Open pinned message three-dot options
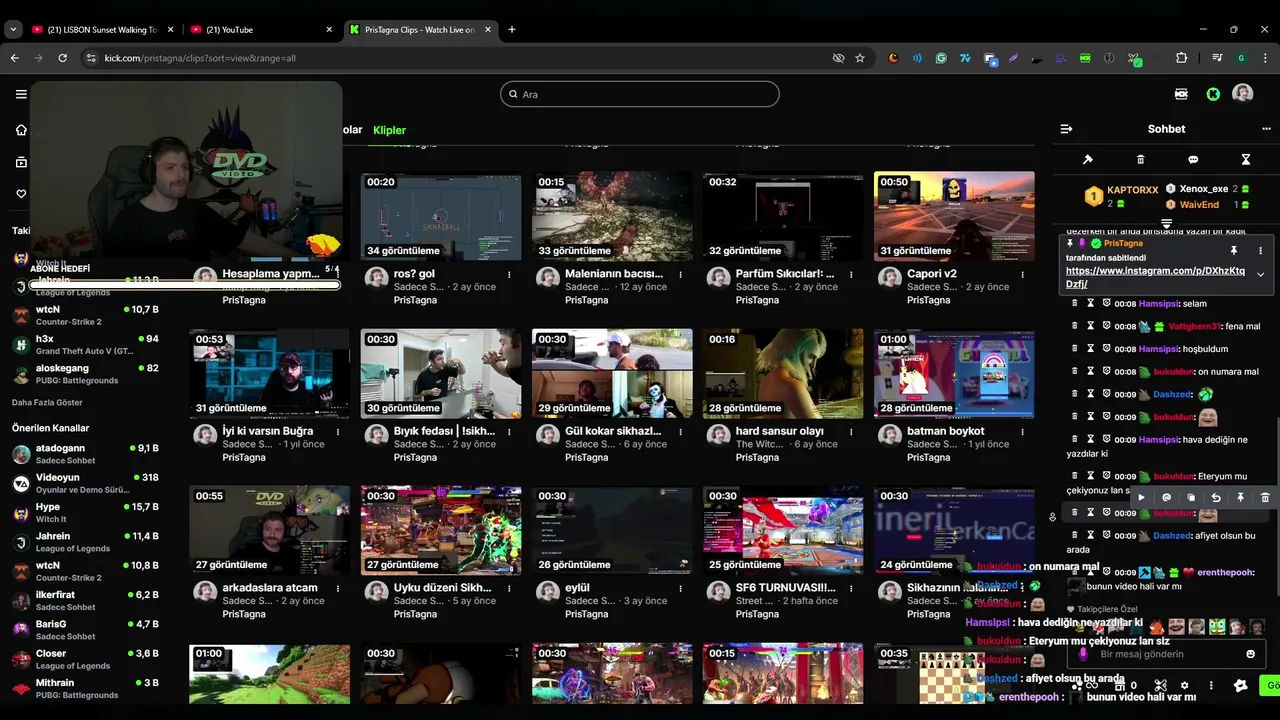This screenshot has width=1280, height=720. tap(1260, 250)
